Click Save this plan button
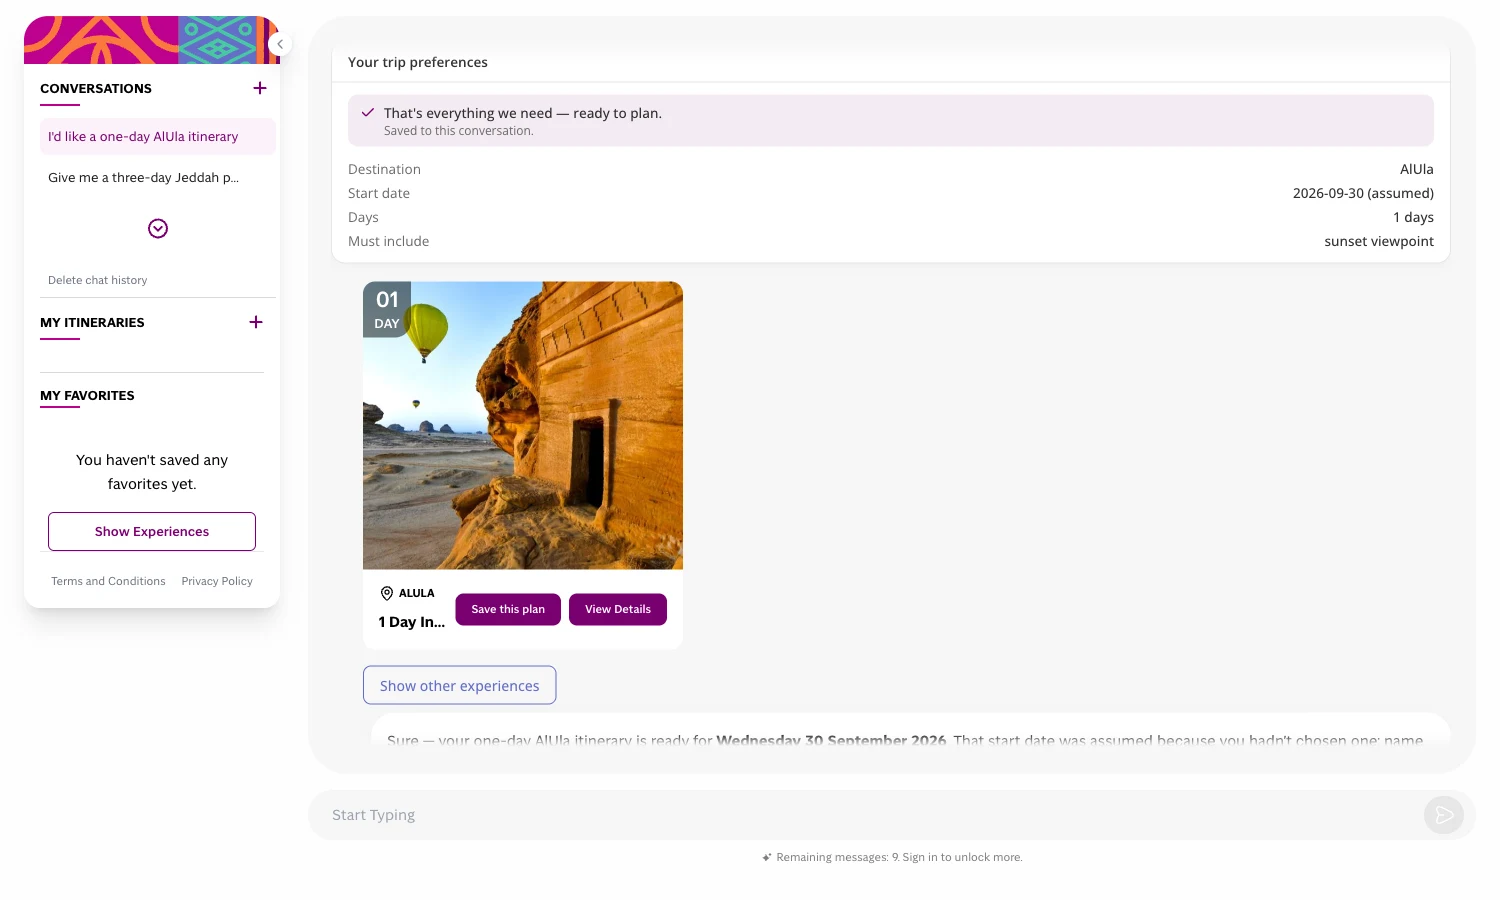This screenshot has width=1500, height=900. 508,609
